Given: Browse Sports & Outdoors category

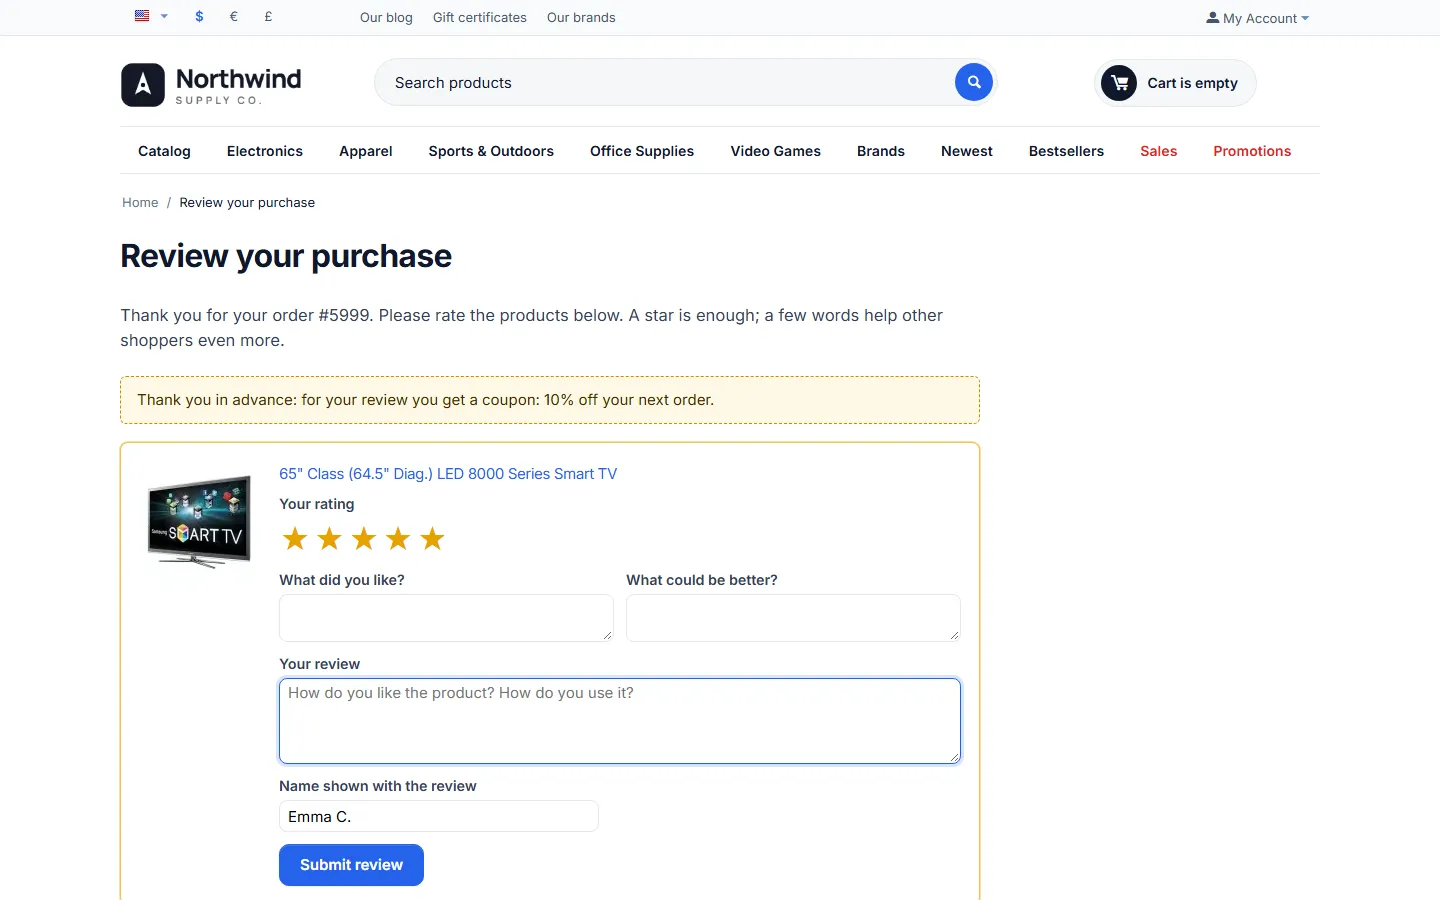Looking at the screenshot, I should [x=491, y=151].
